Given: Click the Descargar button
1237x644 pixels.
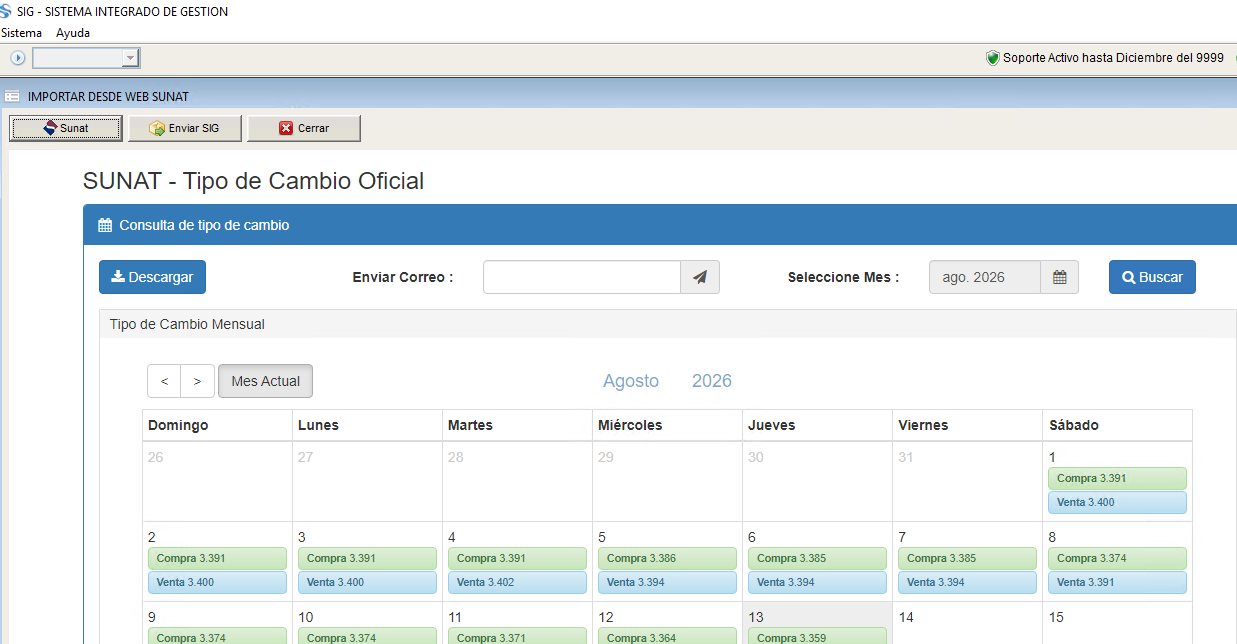Looking at the screenshot, I should [152, 277].
